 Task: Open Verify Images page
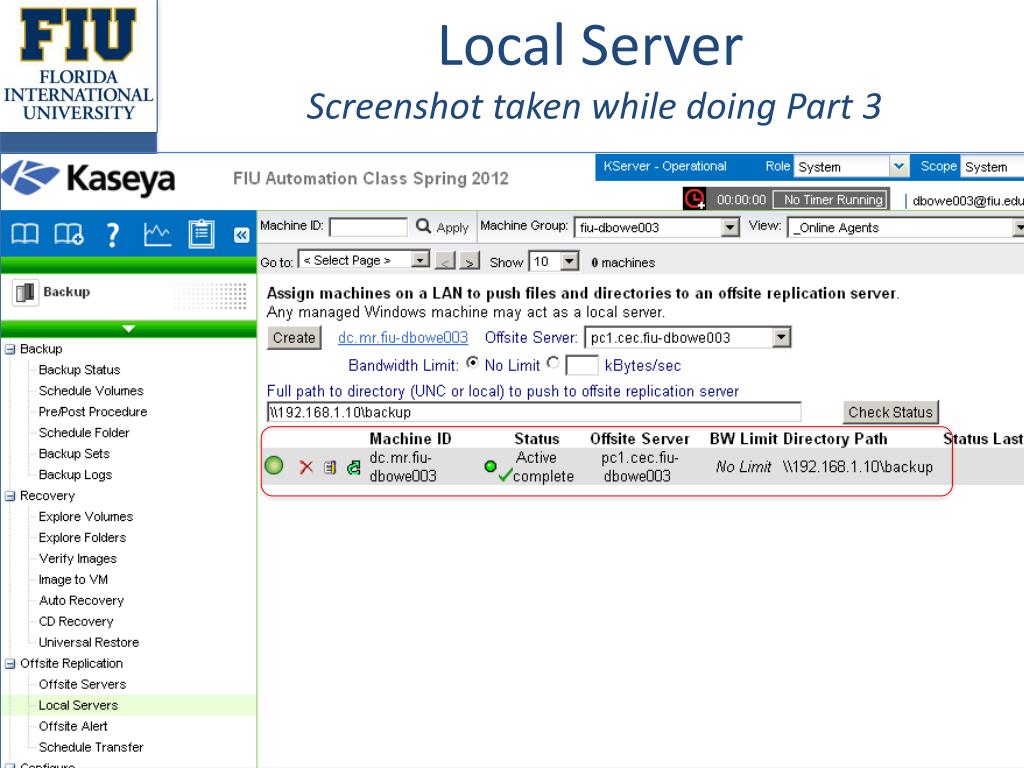[78, 558]
